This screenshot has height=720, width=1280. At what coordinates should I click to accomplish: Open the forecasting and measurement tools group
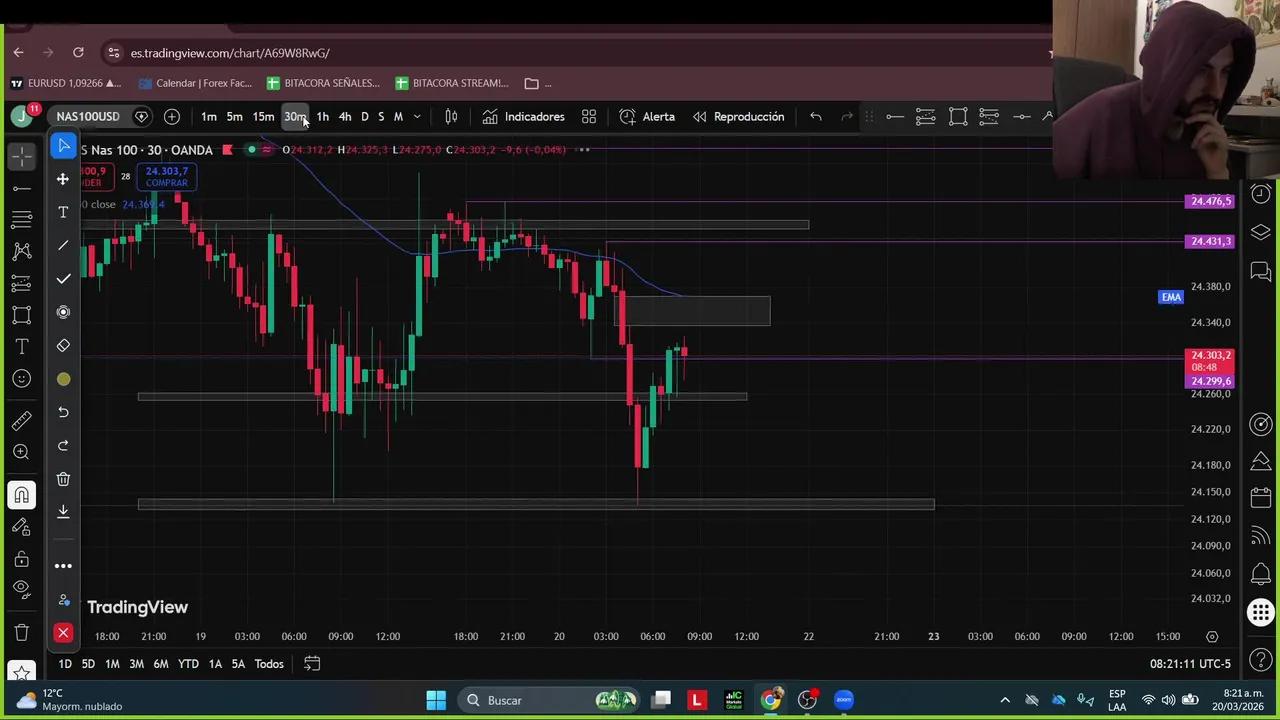[x=21, y=283]
